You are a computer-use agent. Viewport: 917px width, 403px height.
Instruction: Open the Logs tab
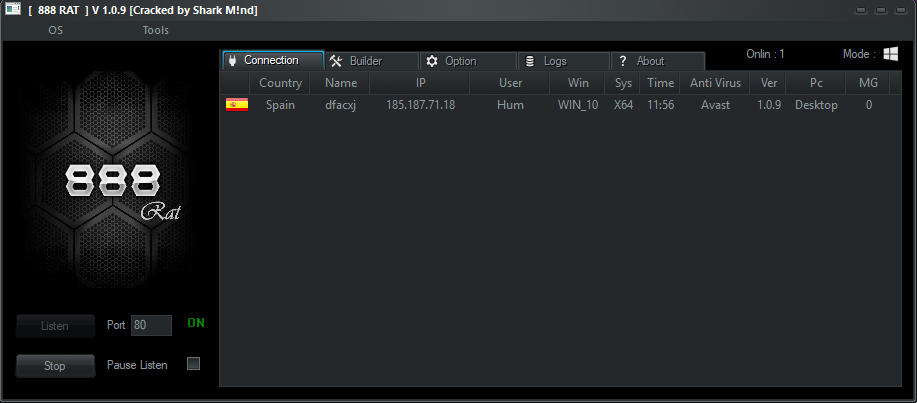[564, 61]
